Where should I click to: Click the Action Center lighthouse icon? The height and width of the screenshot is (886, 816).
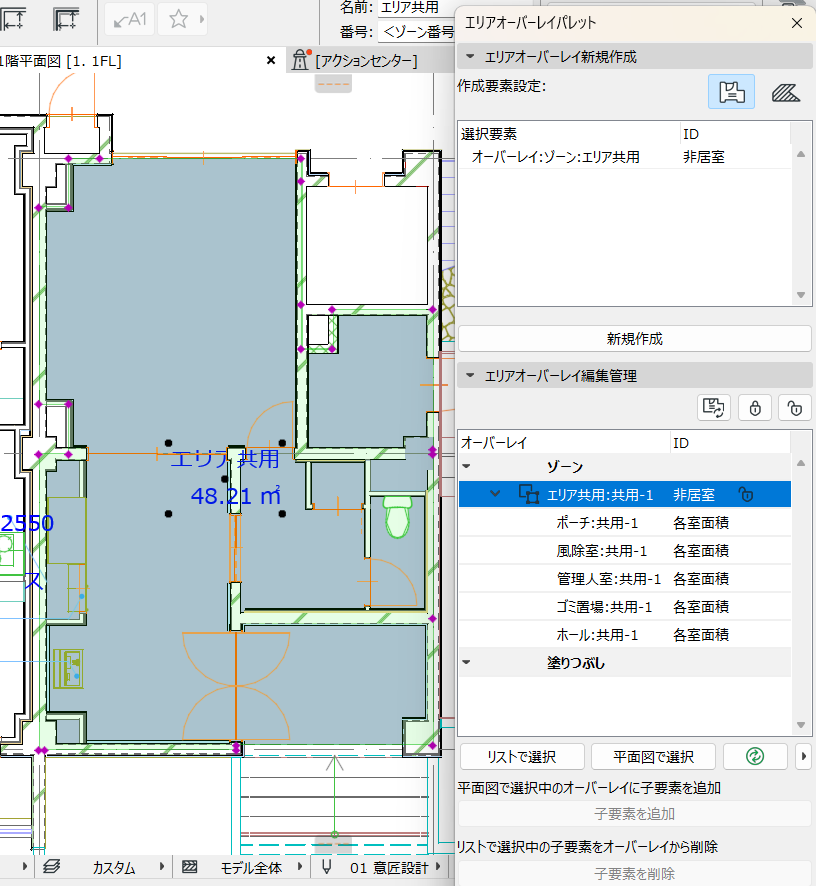[300, 60]
